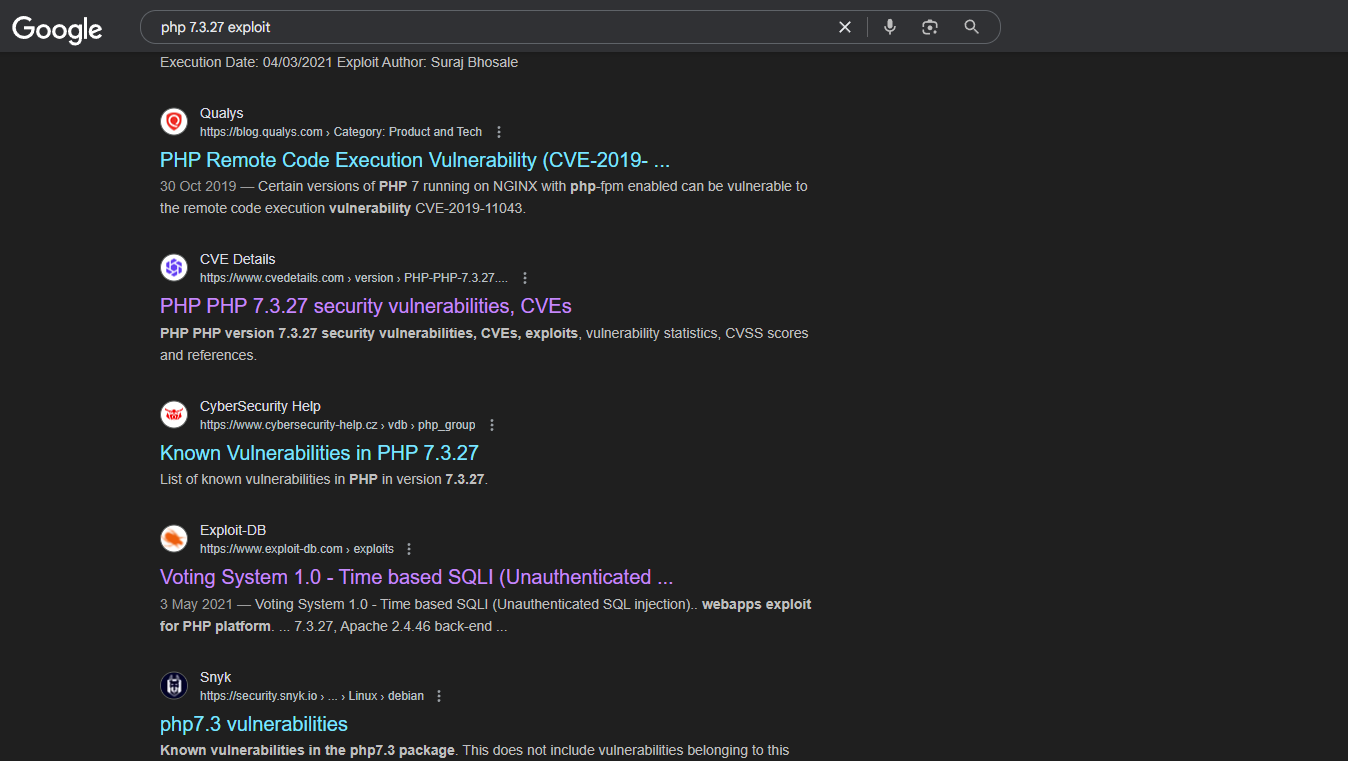The height and width of the screenshot is (761, 1348).
Task: Open more options for CyberSecurity Help result
Action: click(492, 425)
